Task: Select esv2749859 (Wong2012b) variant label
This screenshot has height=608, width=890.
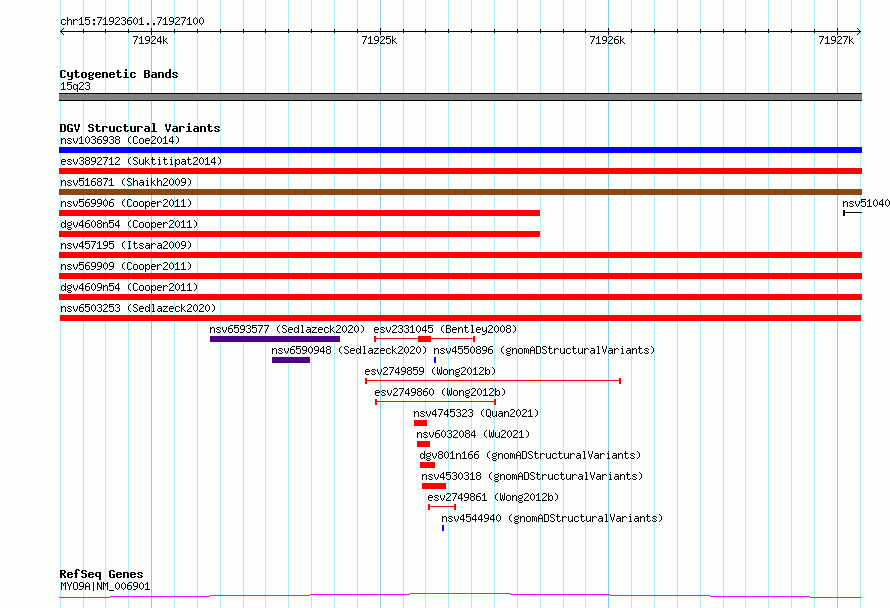Action: [430, 371]
